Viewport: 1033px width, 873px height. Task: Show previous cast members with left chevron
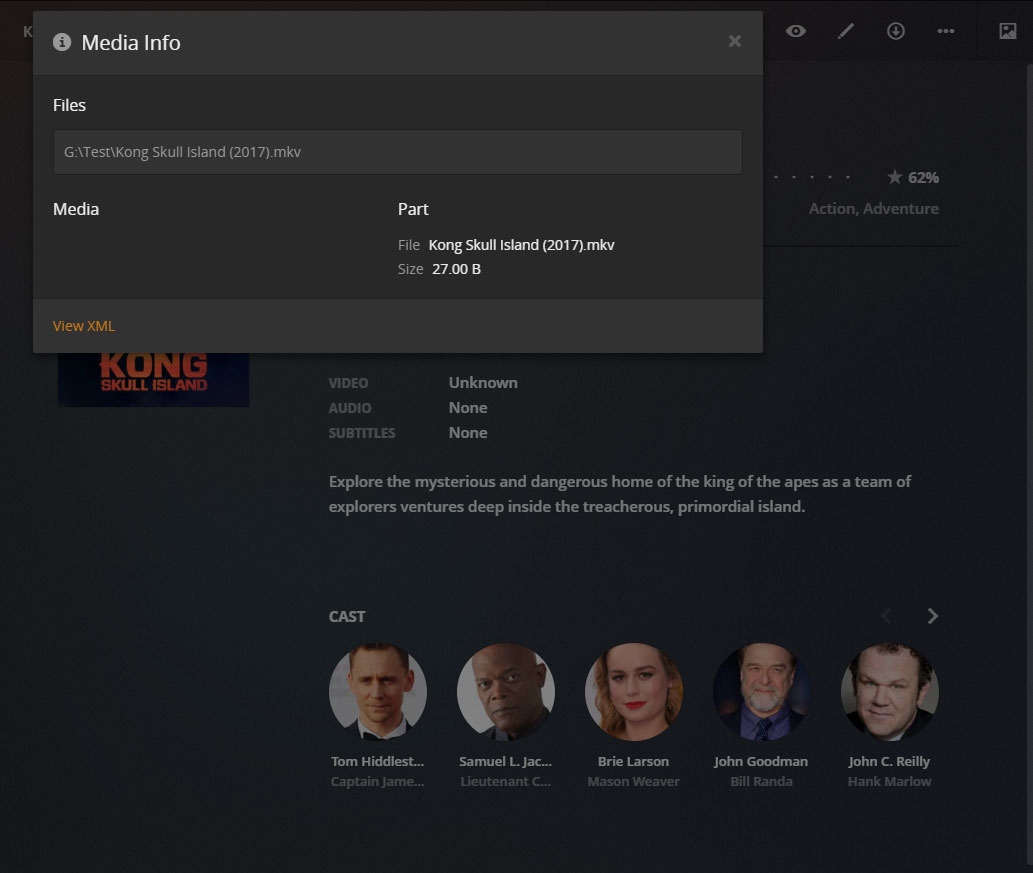(x=886, y=616)
